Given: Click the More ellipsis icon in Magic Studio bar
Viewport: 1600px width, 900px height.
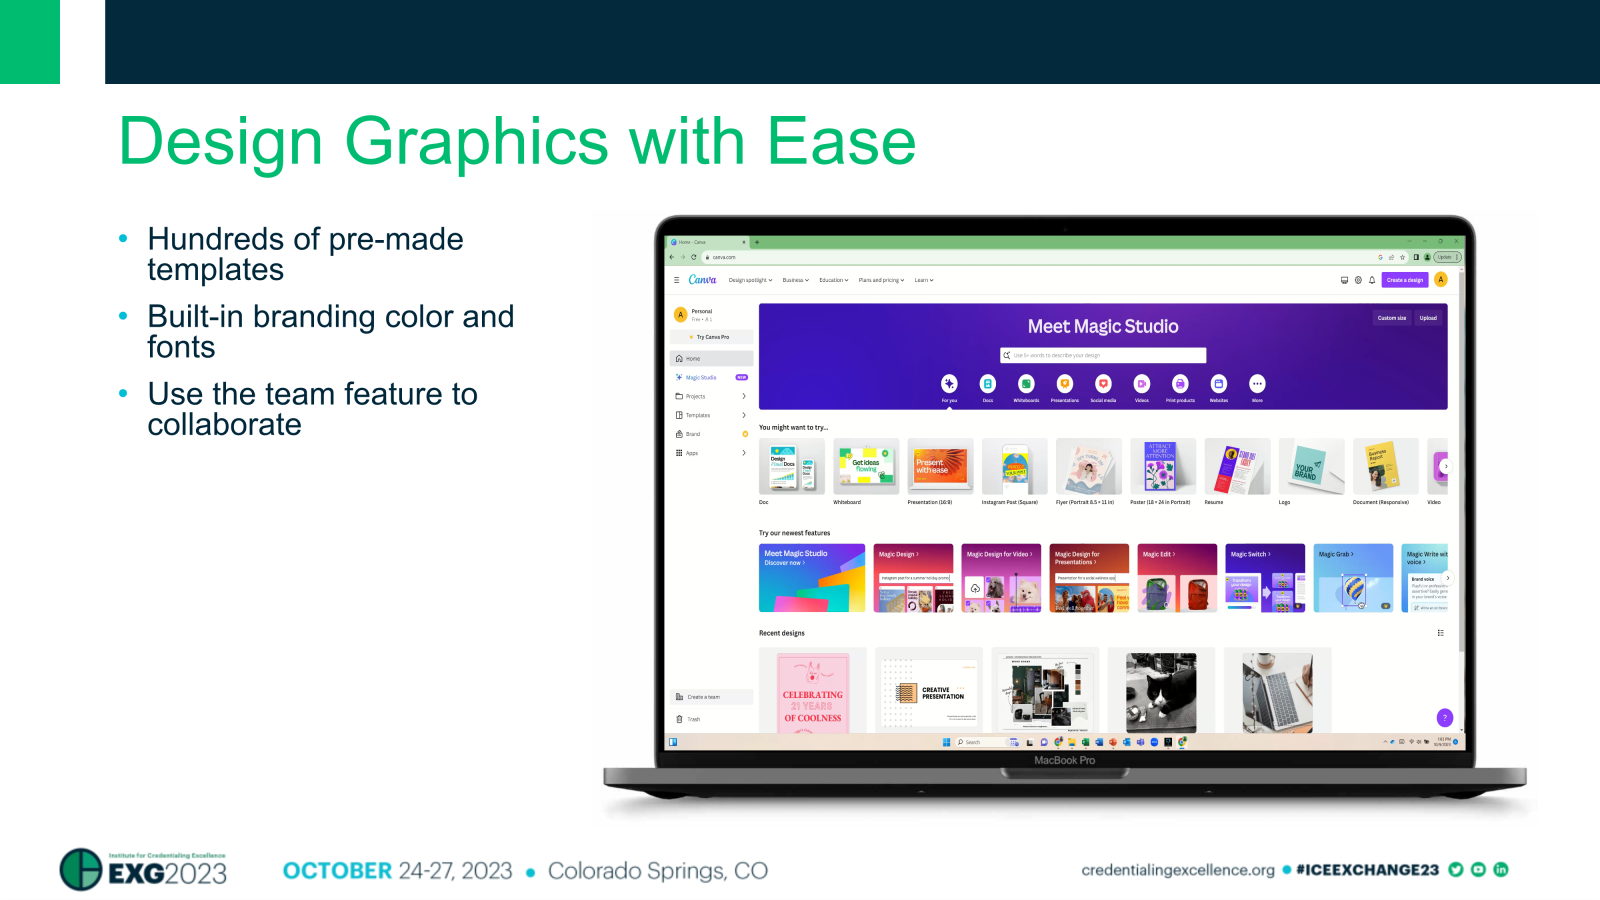Looking at the screenshot, I should click(1257, 384).
